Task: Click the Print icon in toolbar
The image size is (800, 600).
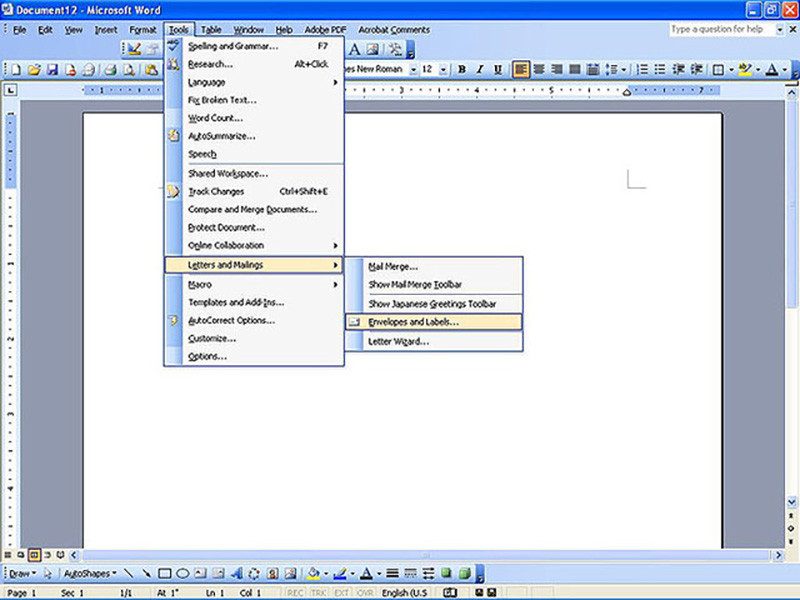Action: (x=110, y=69)
